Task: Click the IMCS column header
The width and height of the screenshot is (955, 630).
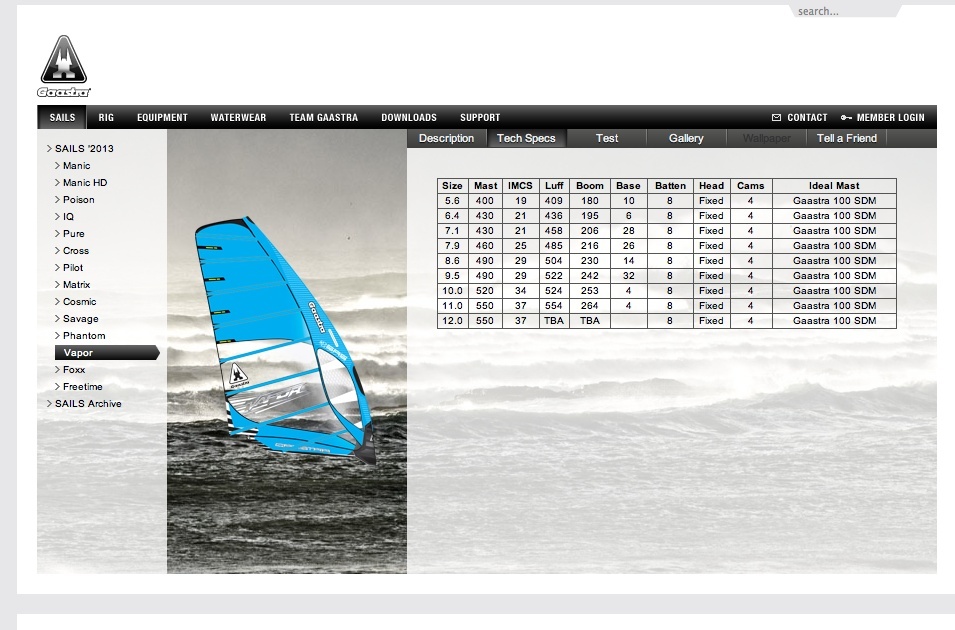Action: pyautogui.click(x=520, y=186)
